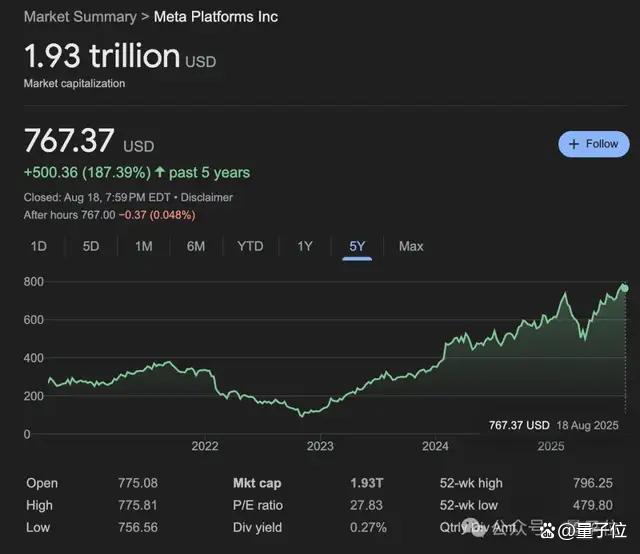This screenshot has height=554, width=640.
Task: Open the Max time range tab
Action: pos(411,246)
